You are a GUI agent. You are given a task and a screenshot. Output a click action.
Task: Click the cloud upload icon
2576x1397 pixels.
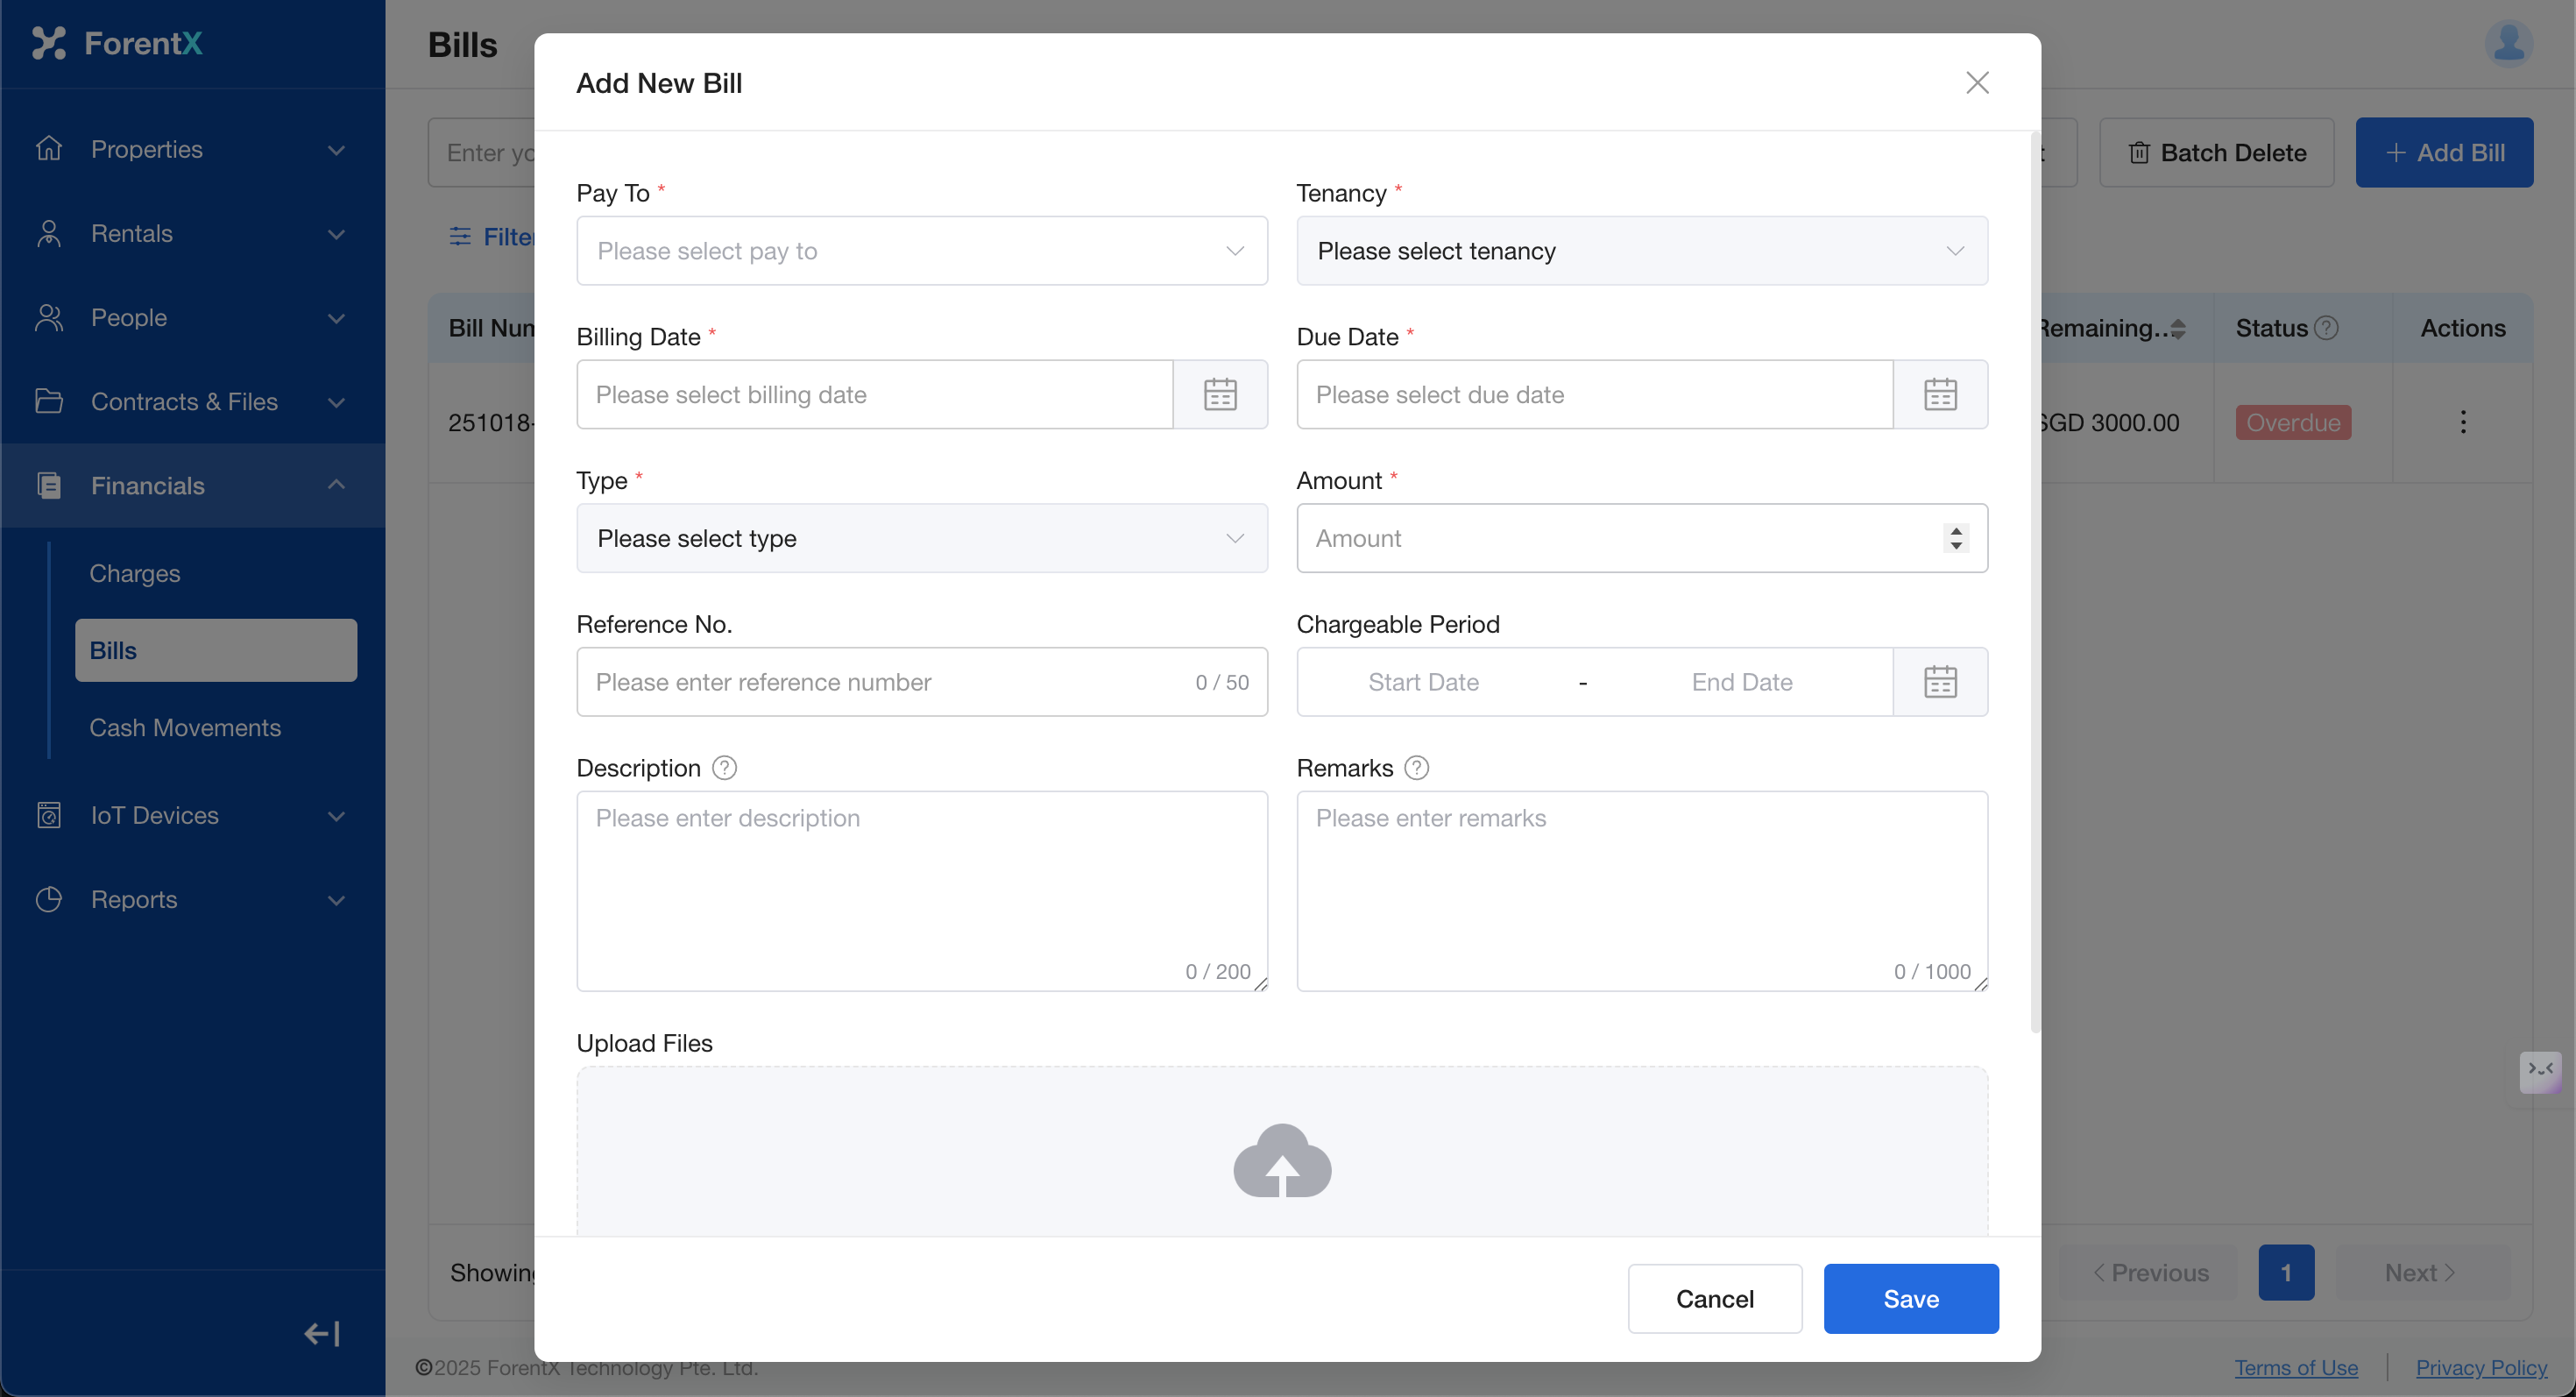1281,1161
